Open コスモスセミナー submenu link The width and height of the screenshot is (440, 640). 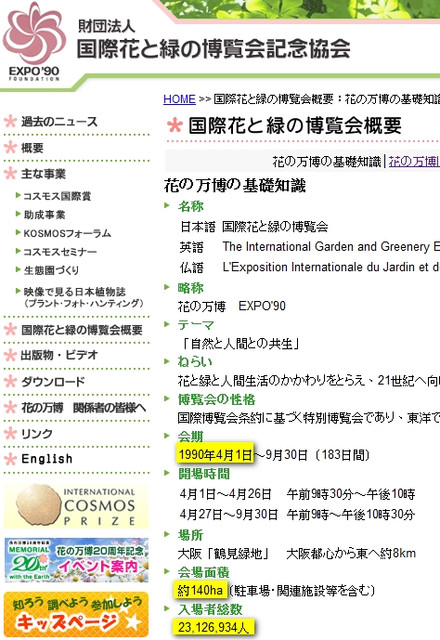pyautogui.click(x=60, y=251)
